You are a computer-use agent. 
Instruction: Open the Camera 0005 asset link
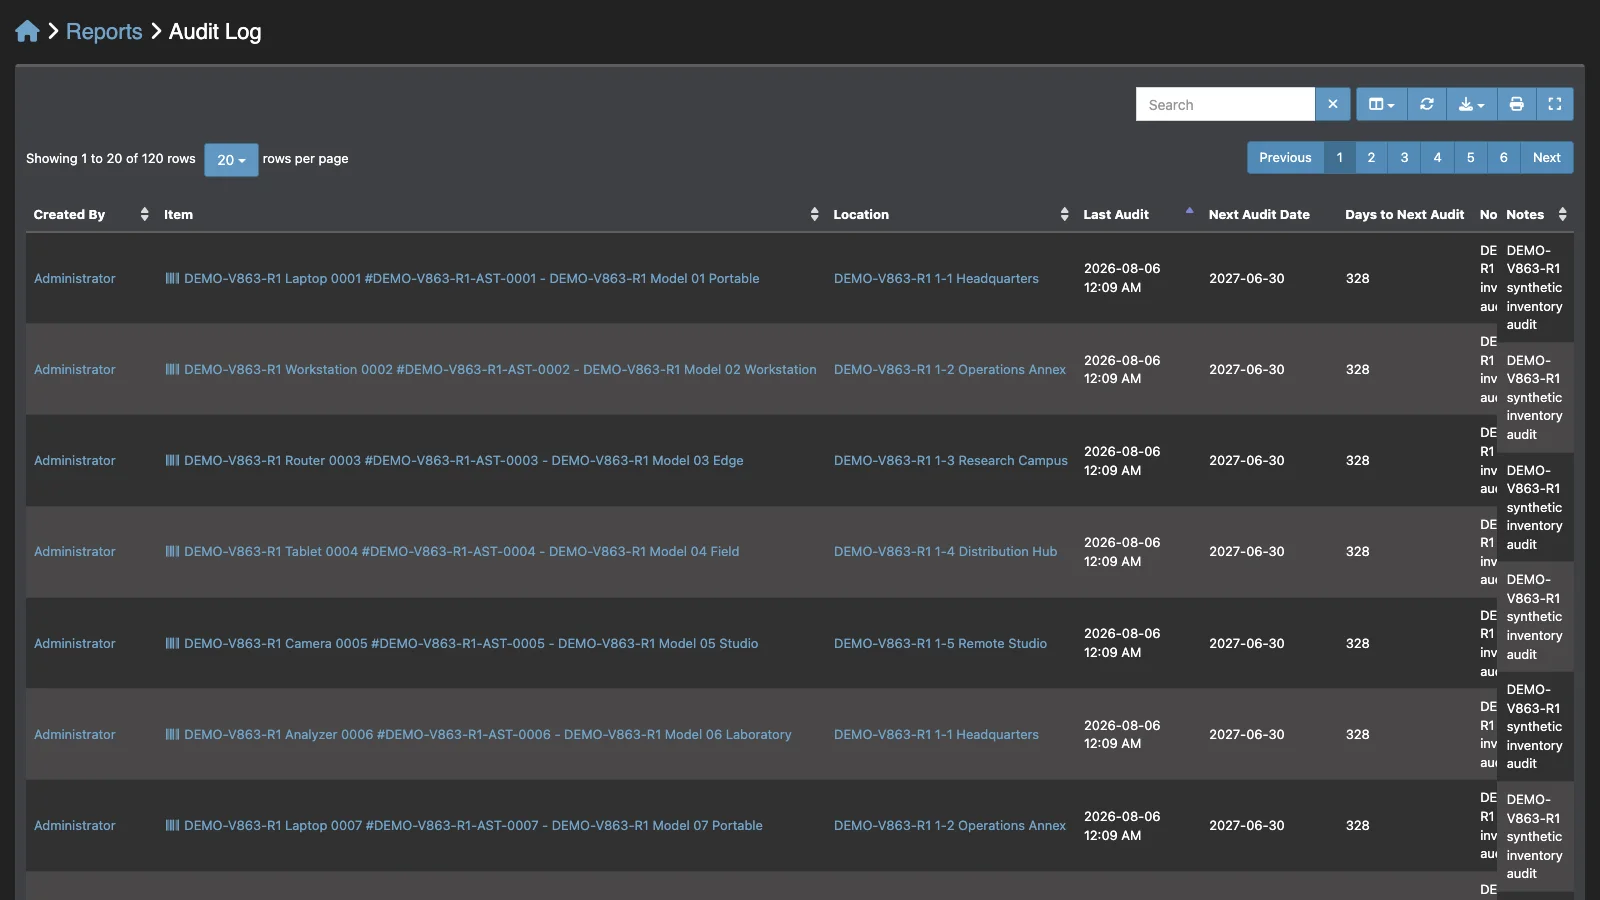(471, 643)
